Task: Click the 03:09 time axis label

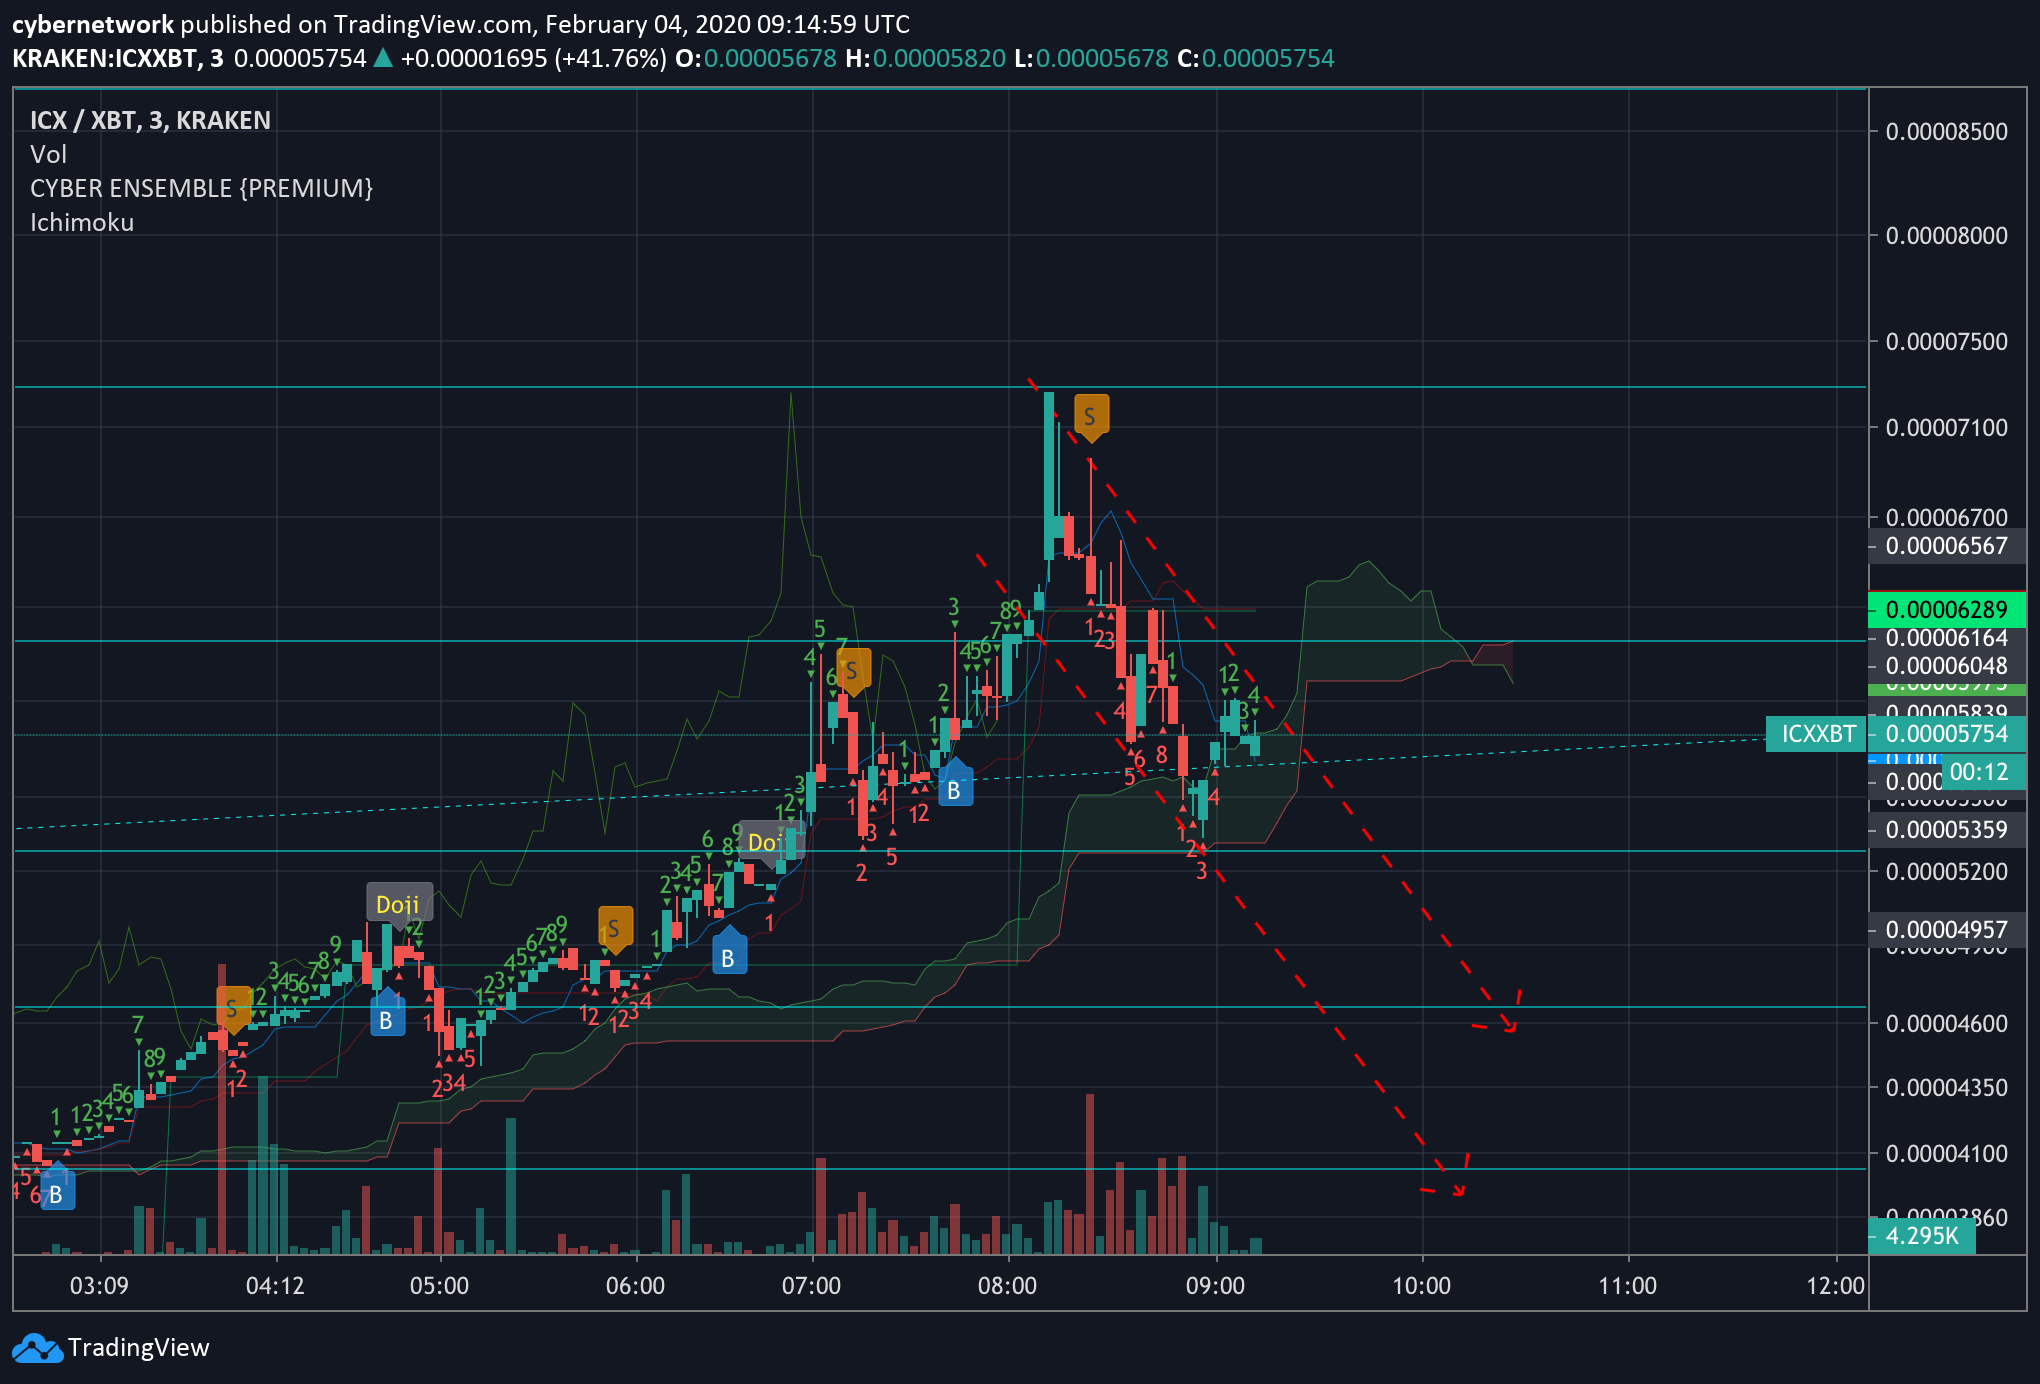Action: pyautogui.click(x=99, y=1286)
